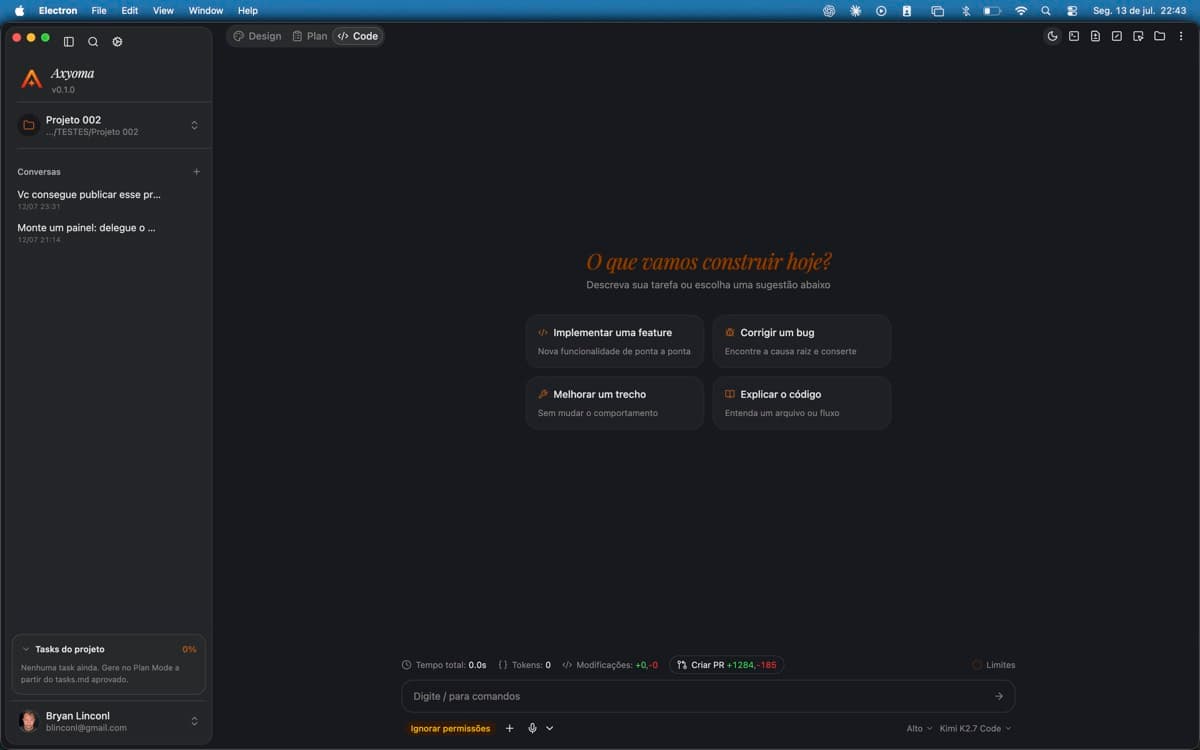This screenshot has height=750, width=1200.
Task: Switch to the Plan tab
Action: point(310,36)
